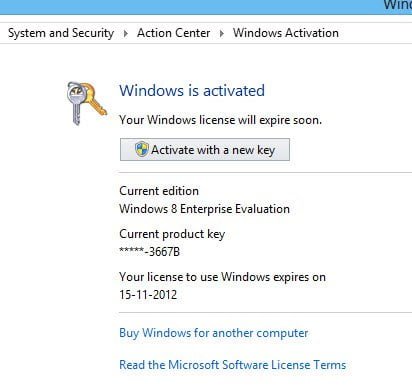Click the blue window title bar

[206, 7]
